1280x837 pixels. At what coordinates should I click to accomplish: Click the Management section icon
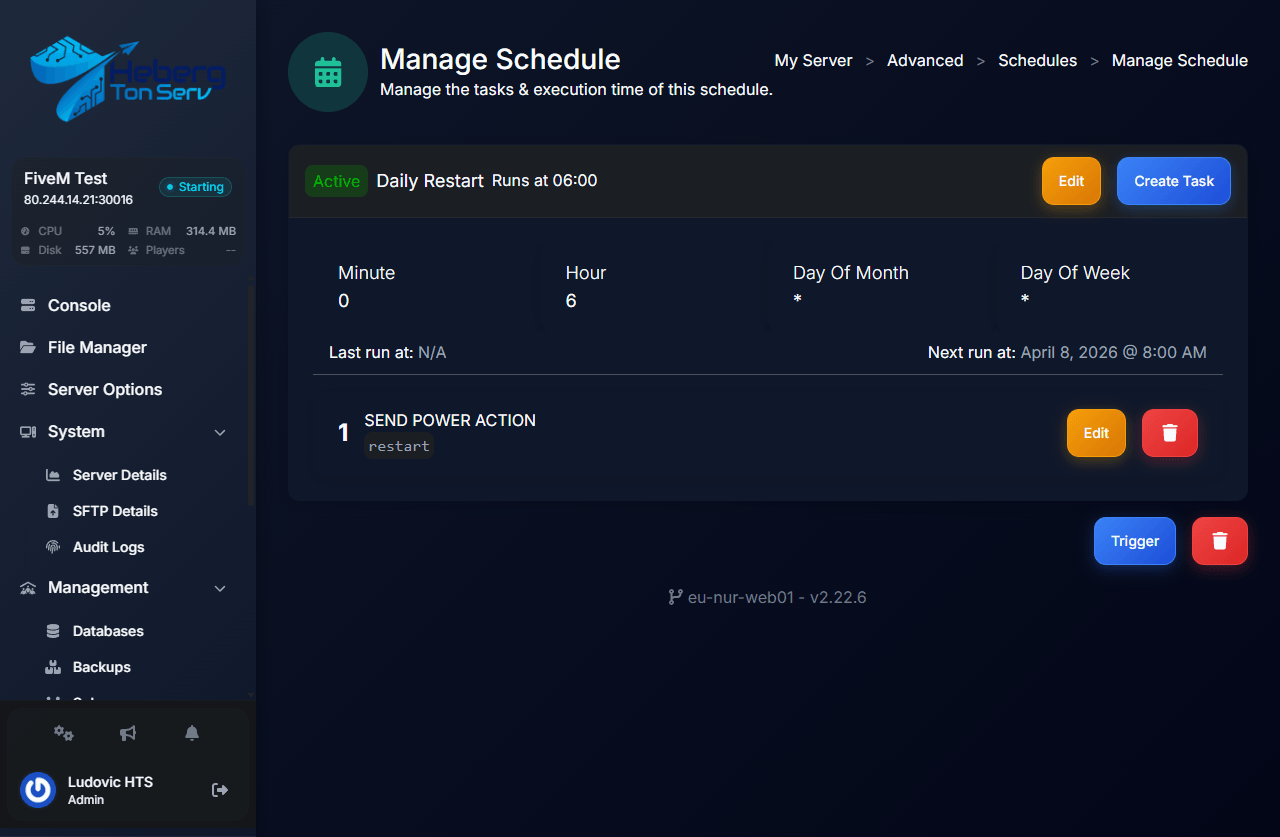click(28, 588)
